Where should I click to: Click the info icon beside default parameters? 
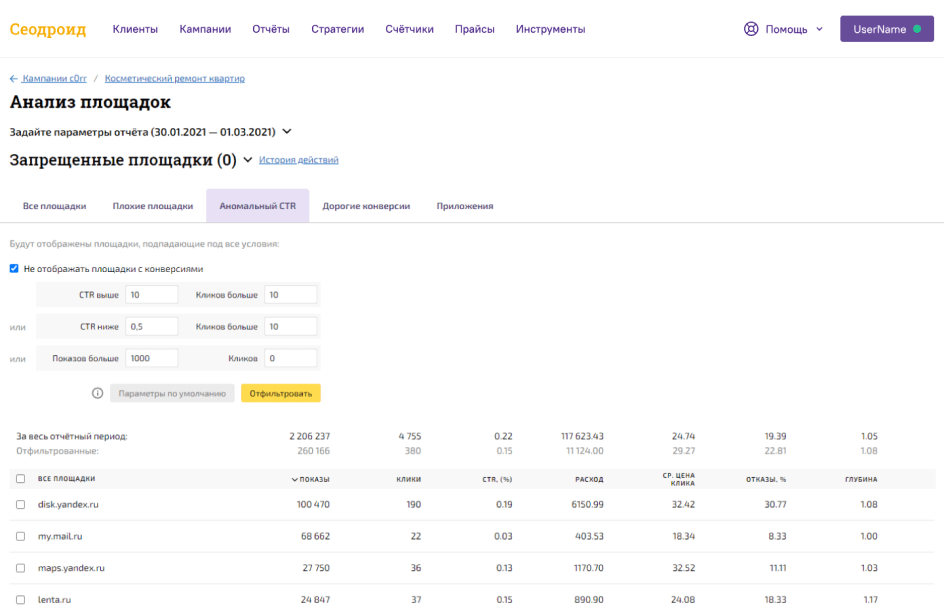(x=97, y=393)
